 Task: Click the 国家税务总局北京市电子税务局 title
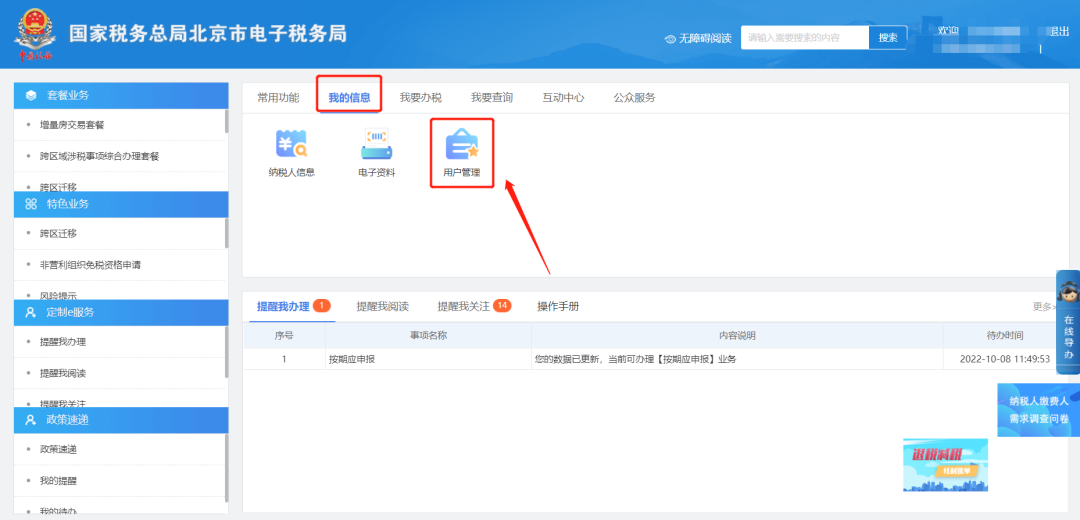pos(207,33)
